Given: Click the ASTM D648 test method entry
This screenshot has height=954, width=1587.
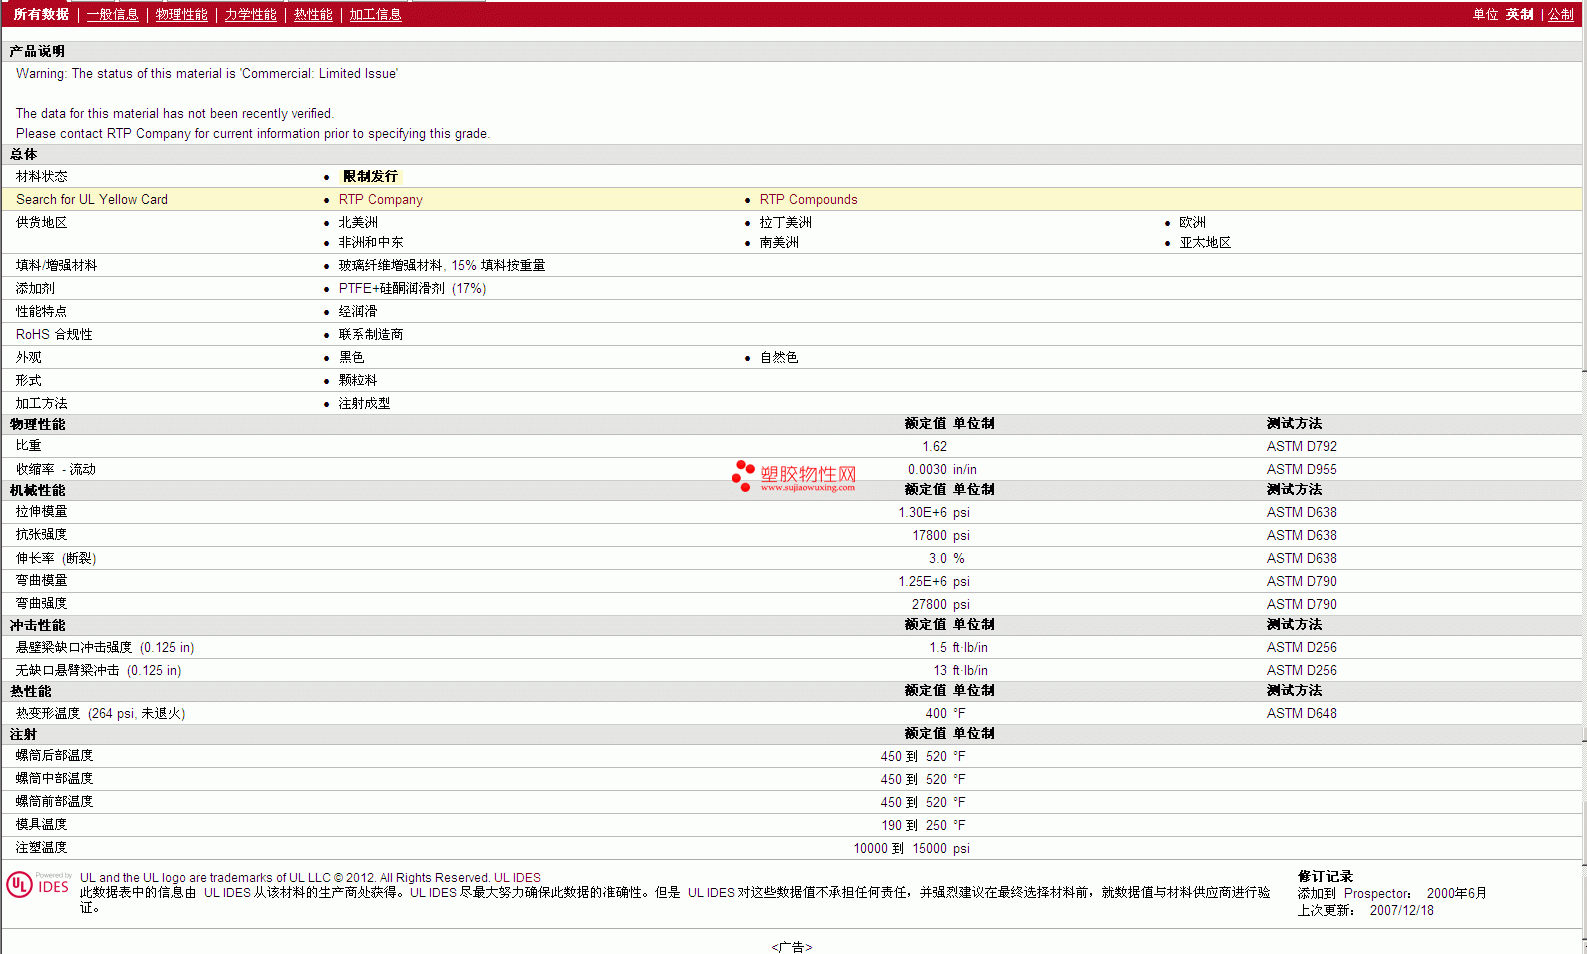Looking at the screenshot, I should (1301, 713).
